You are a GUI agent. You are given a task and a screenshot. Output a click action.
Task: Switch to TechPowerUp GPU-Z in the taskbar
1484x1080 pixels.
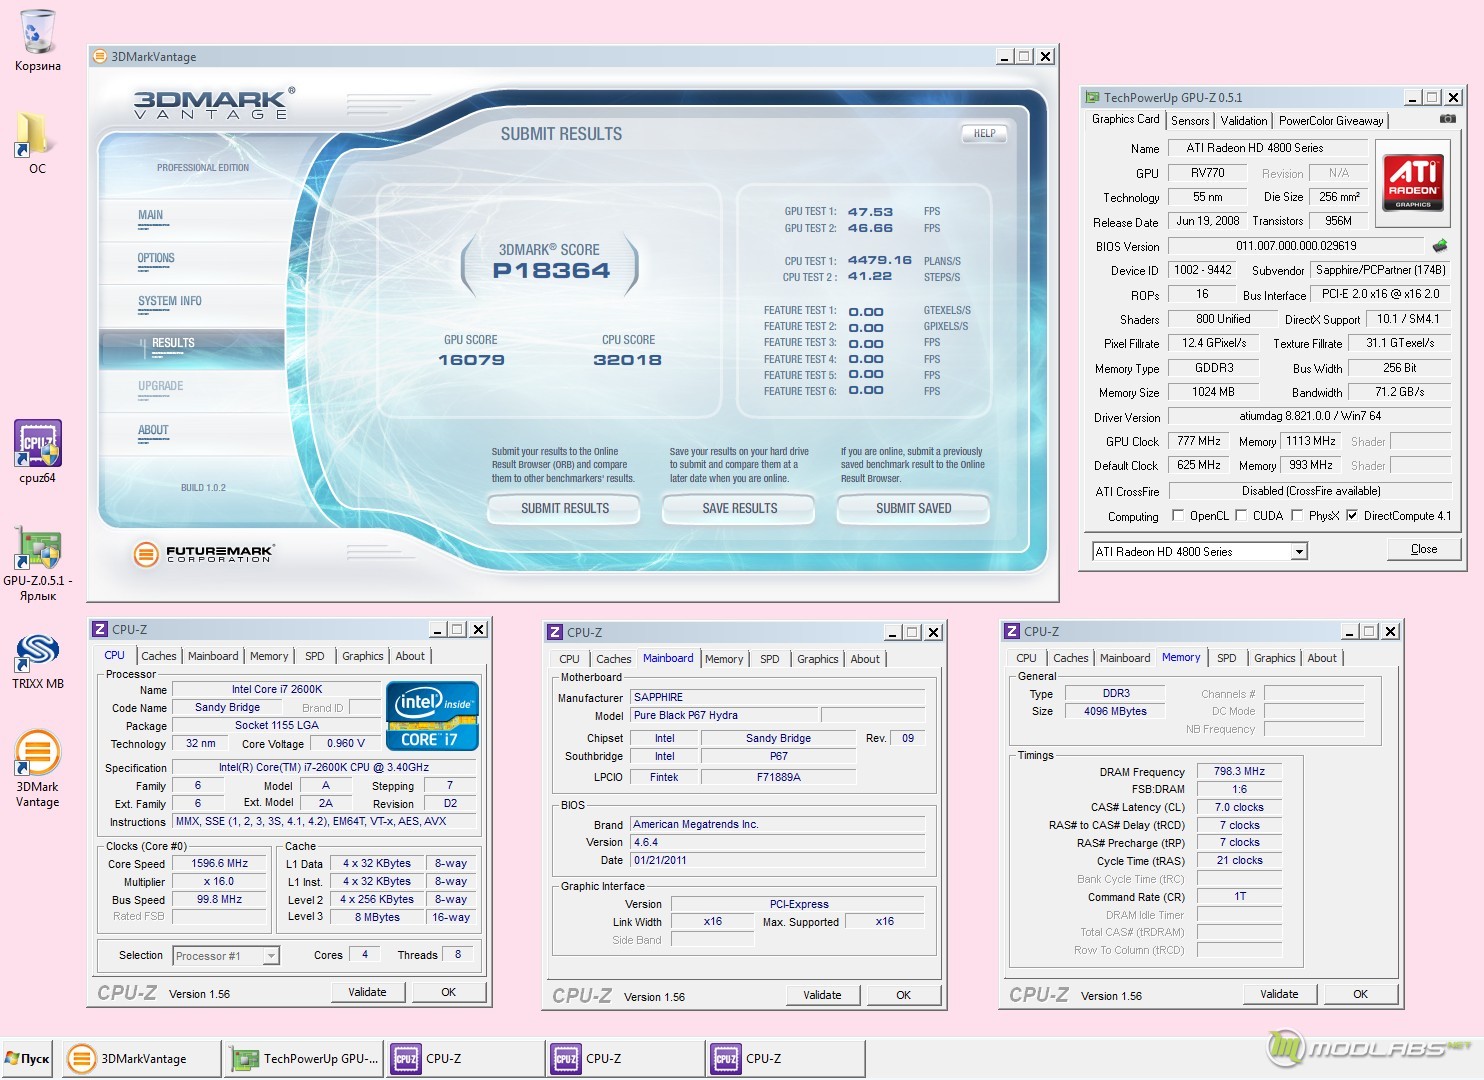(x=306, y=1058)
